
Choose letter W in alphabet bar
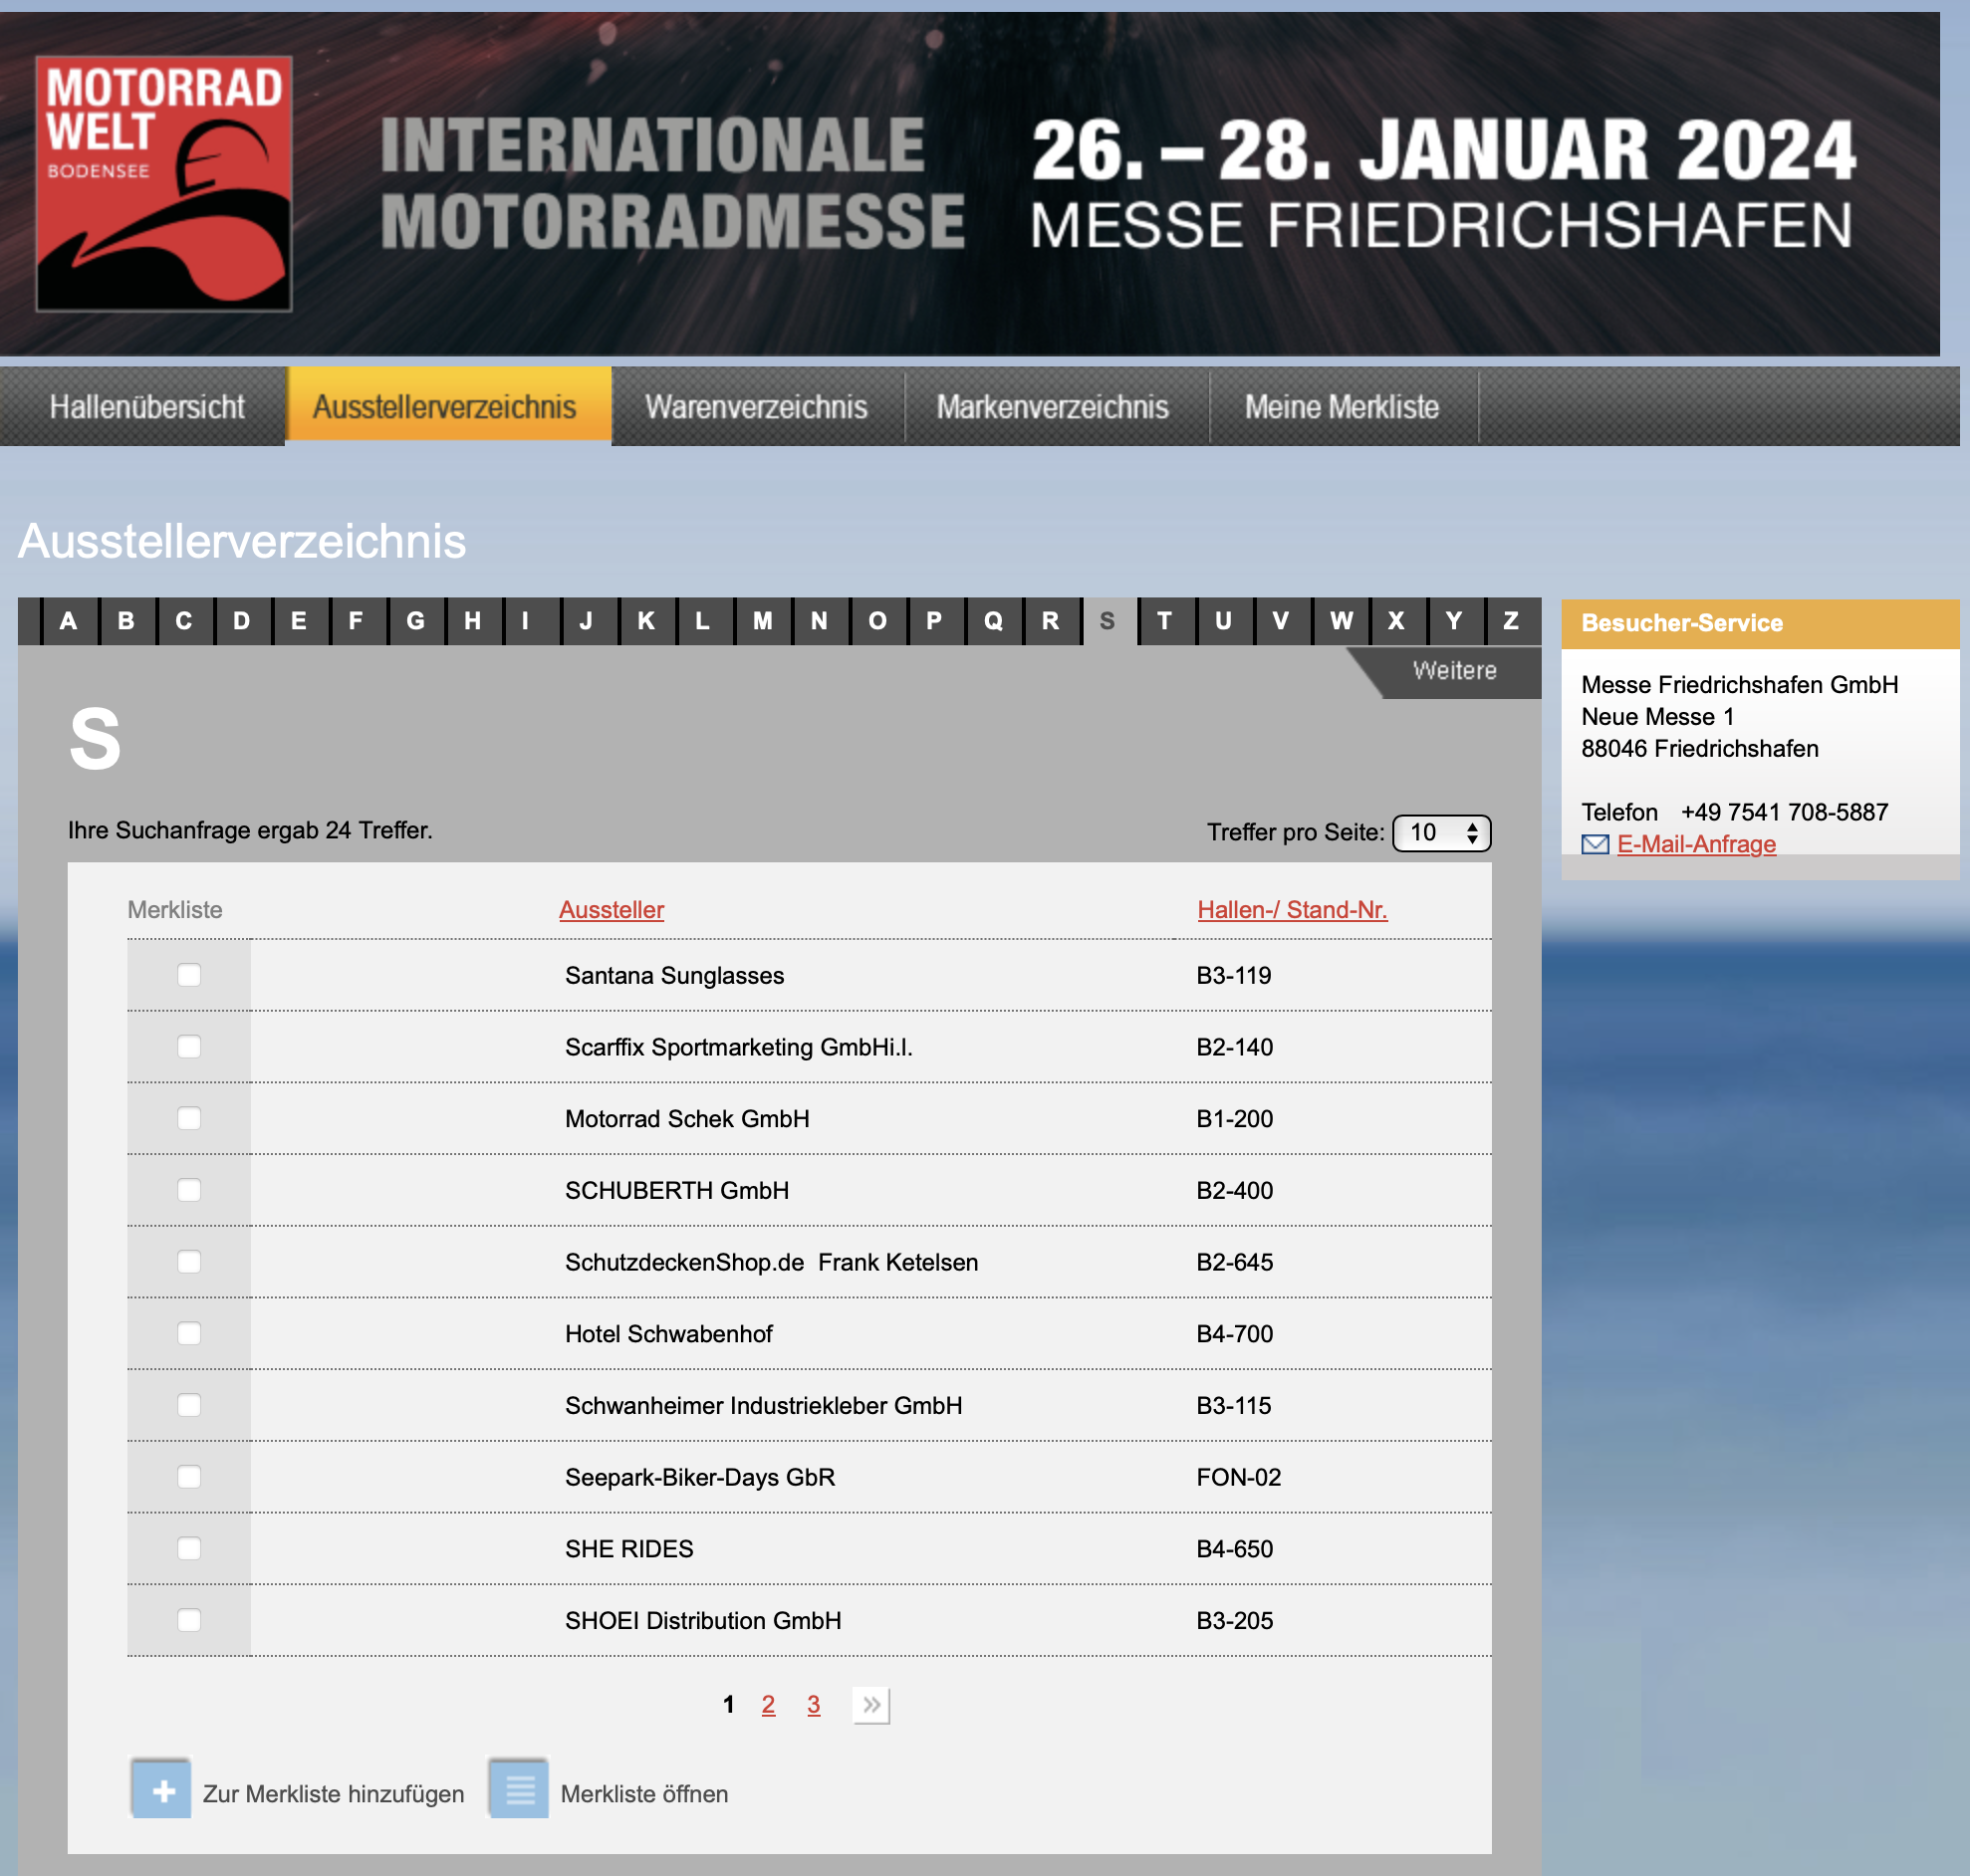point(1341,621)
